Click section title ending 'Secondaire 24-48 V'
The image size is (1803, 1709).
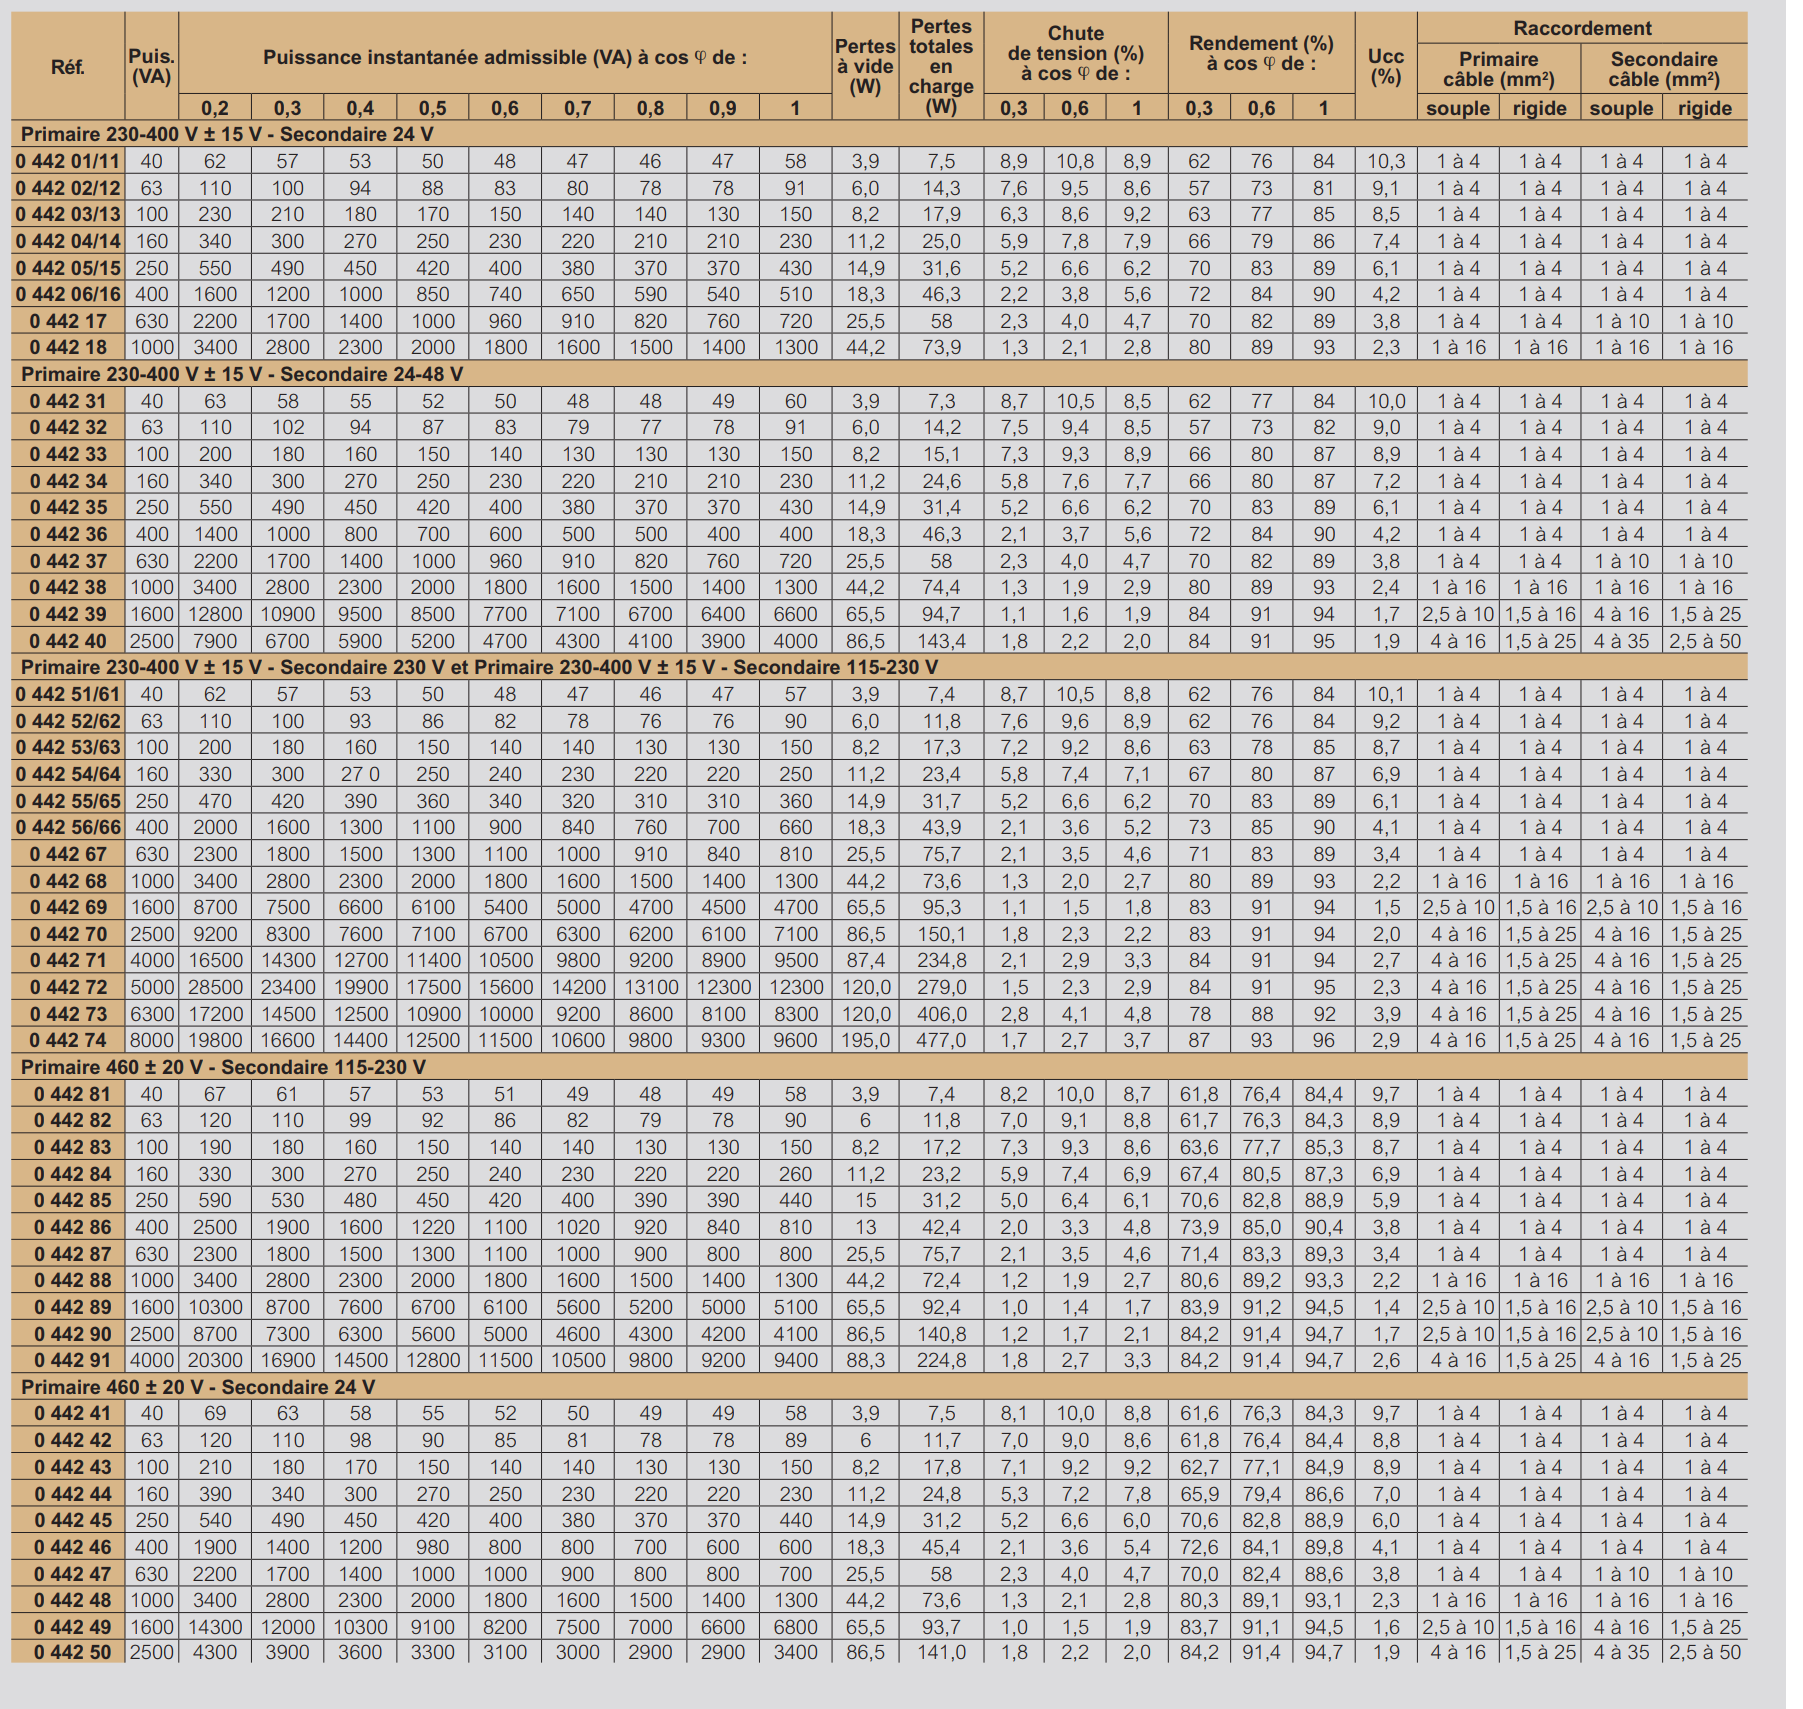(x=242, y=374)
